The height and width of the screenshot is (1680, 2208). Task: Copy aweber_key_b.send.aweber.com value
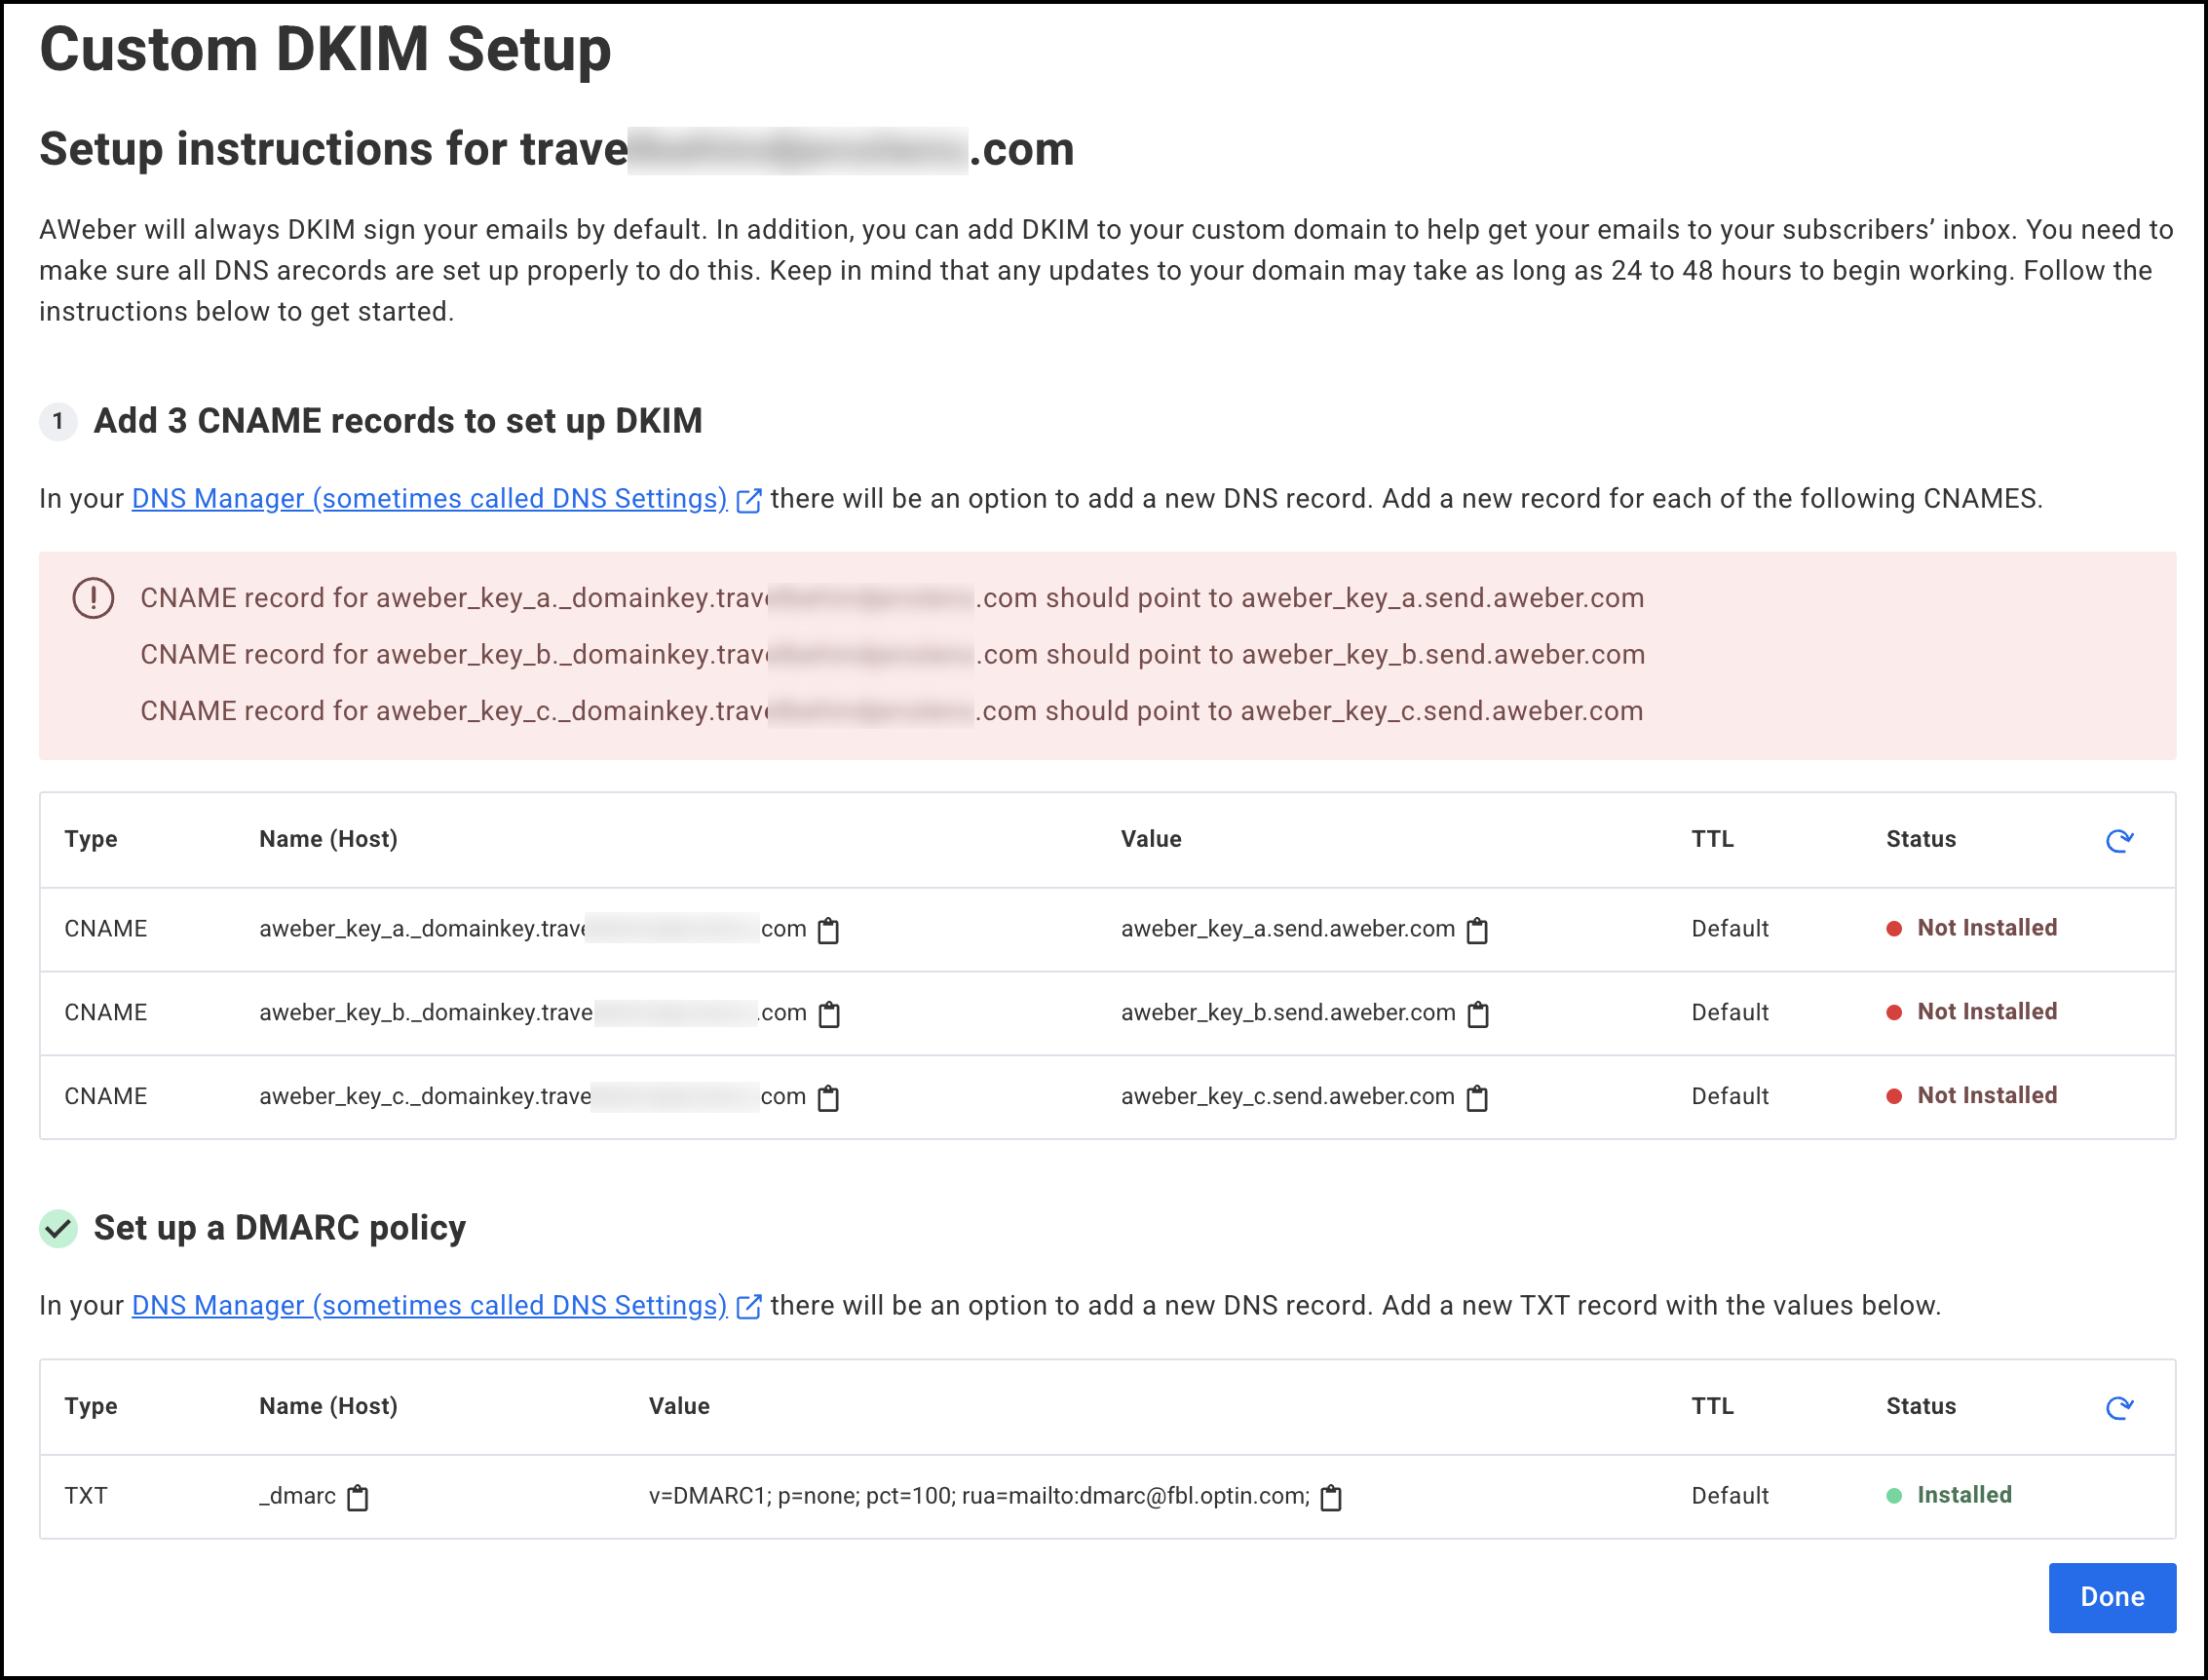pyautogui.click(x=1478, y=1014)
